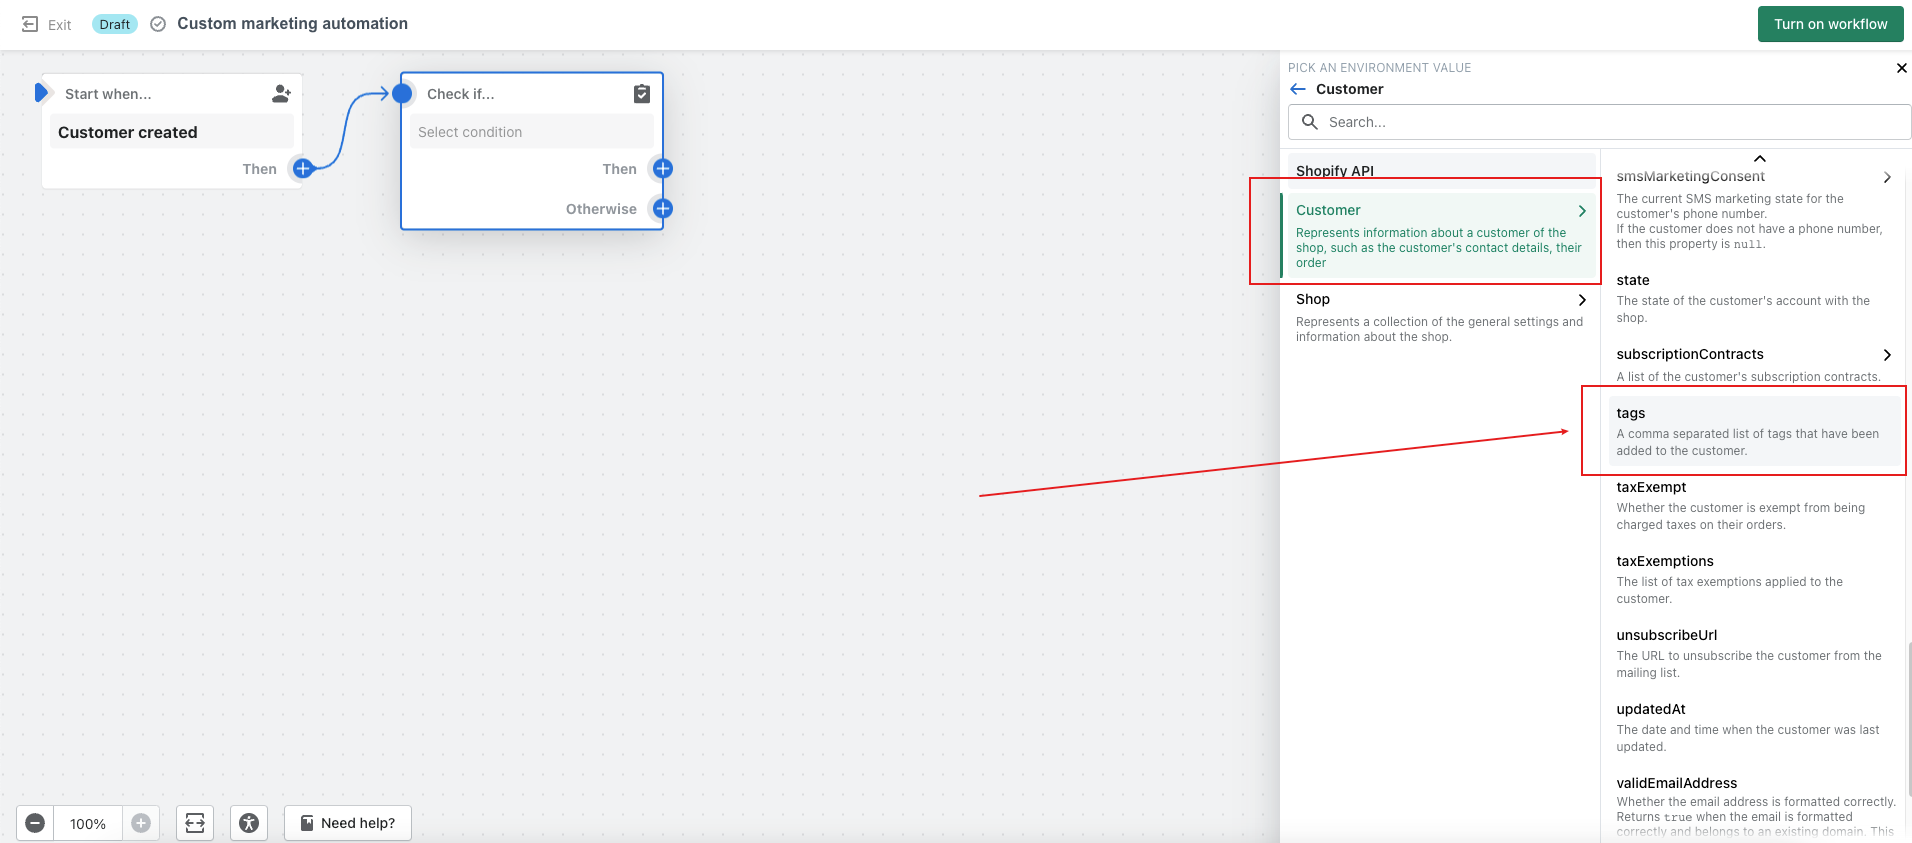Click the Select condition field
Viewport: 1912px width, 843px height.
click(532, 132)
